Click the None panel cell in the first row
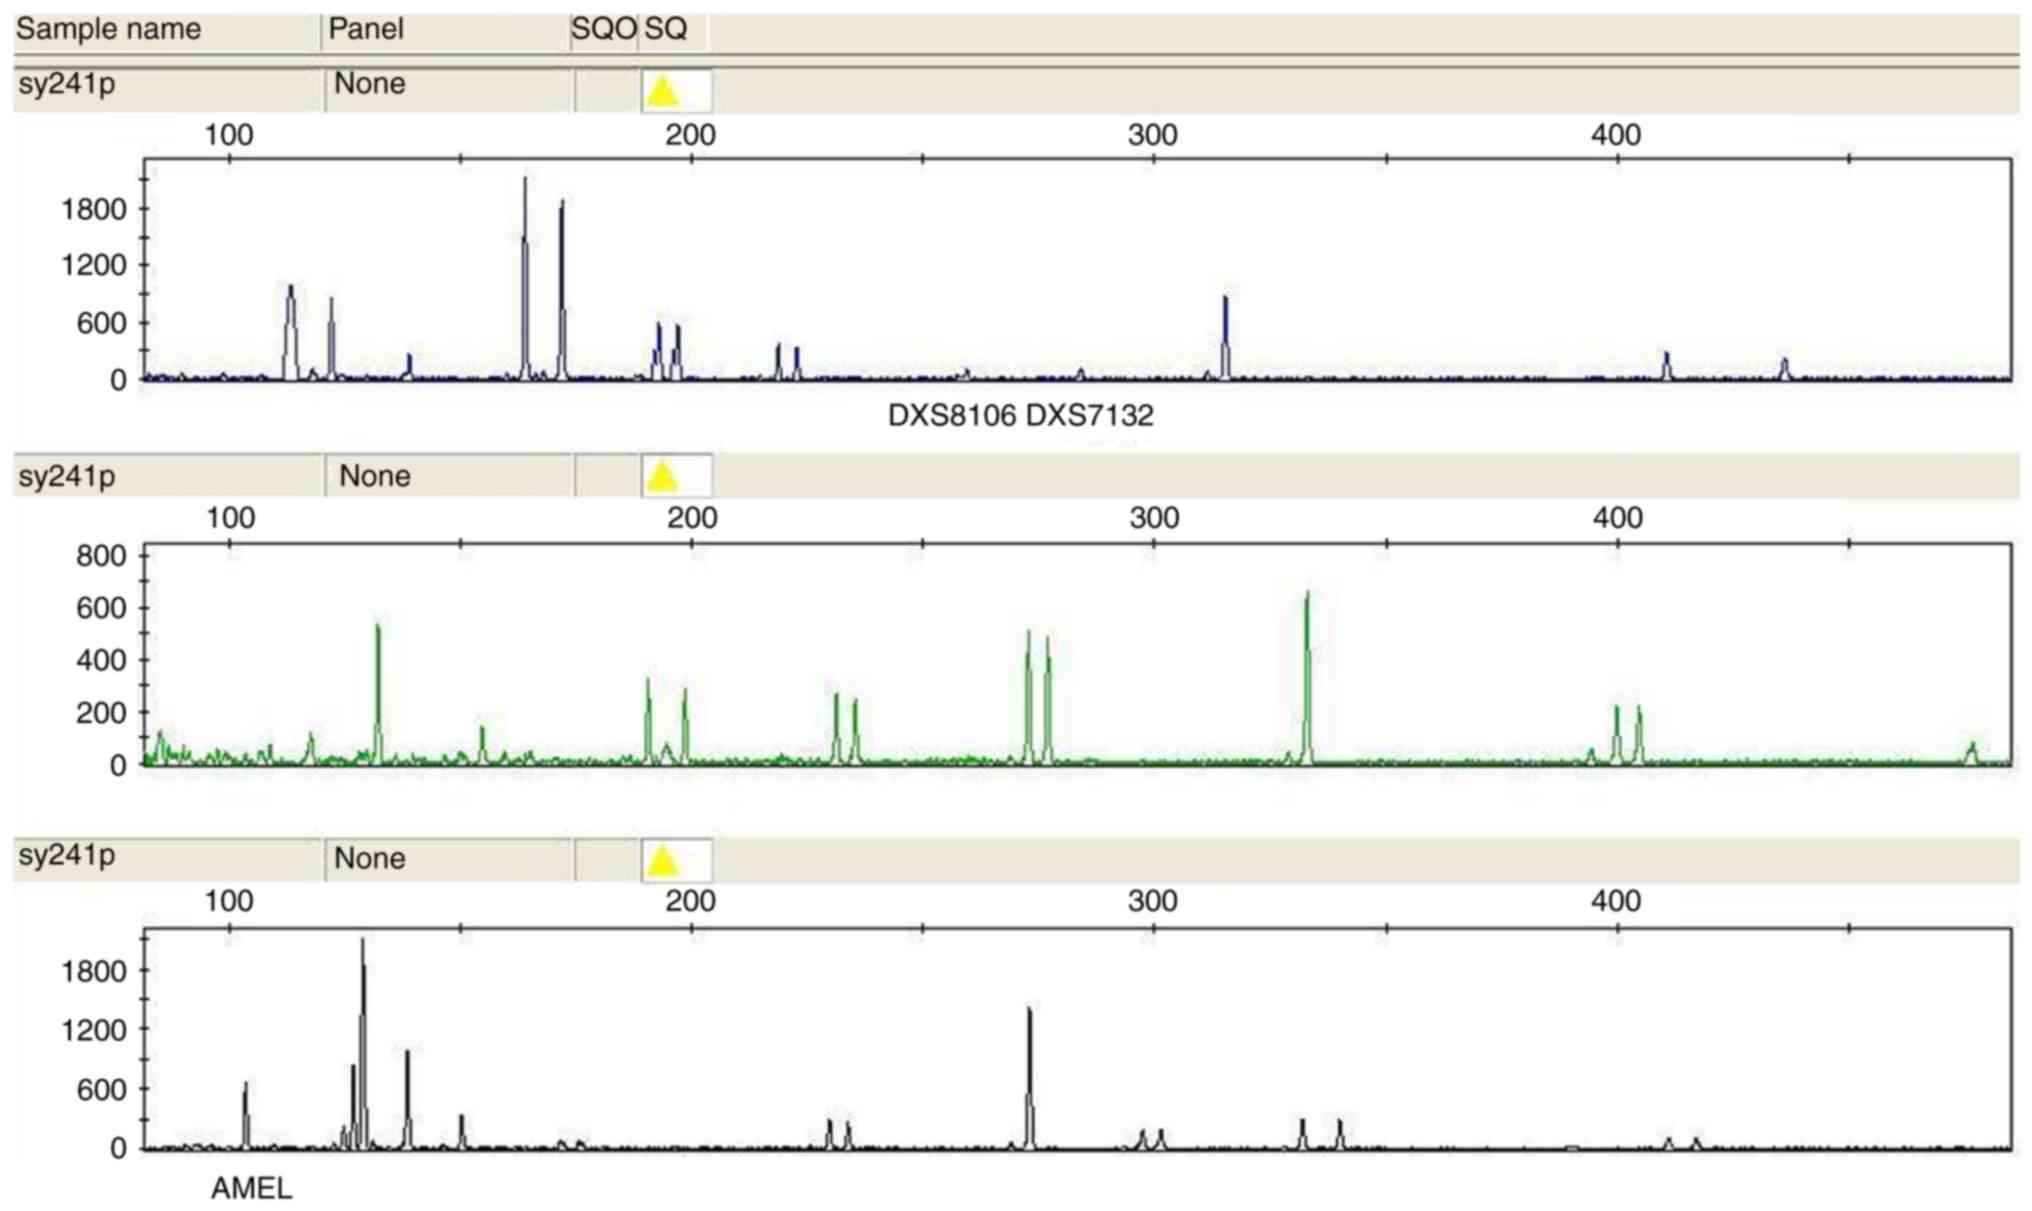 pyautogui.click(x=369, y=84)
